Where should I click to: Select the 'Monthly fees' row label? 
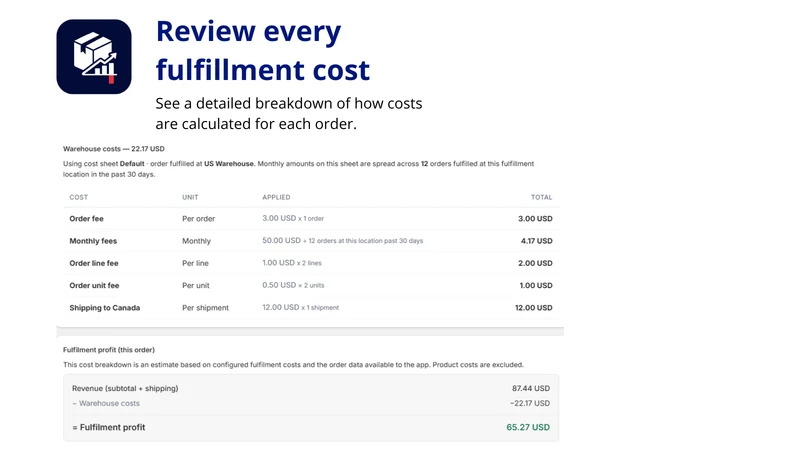click(93, 241)
